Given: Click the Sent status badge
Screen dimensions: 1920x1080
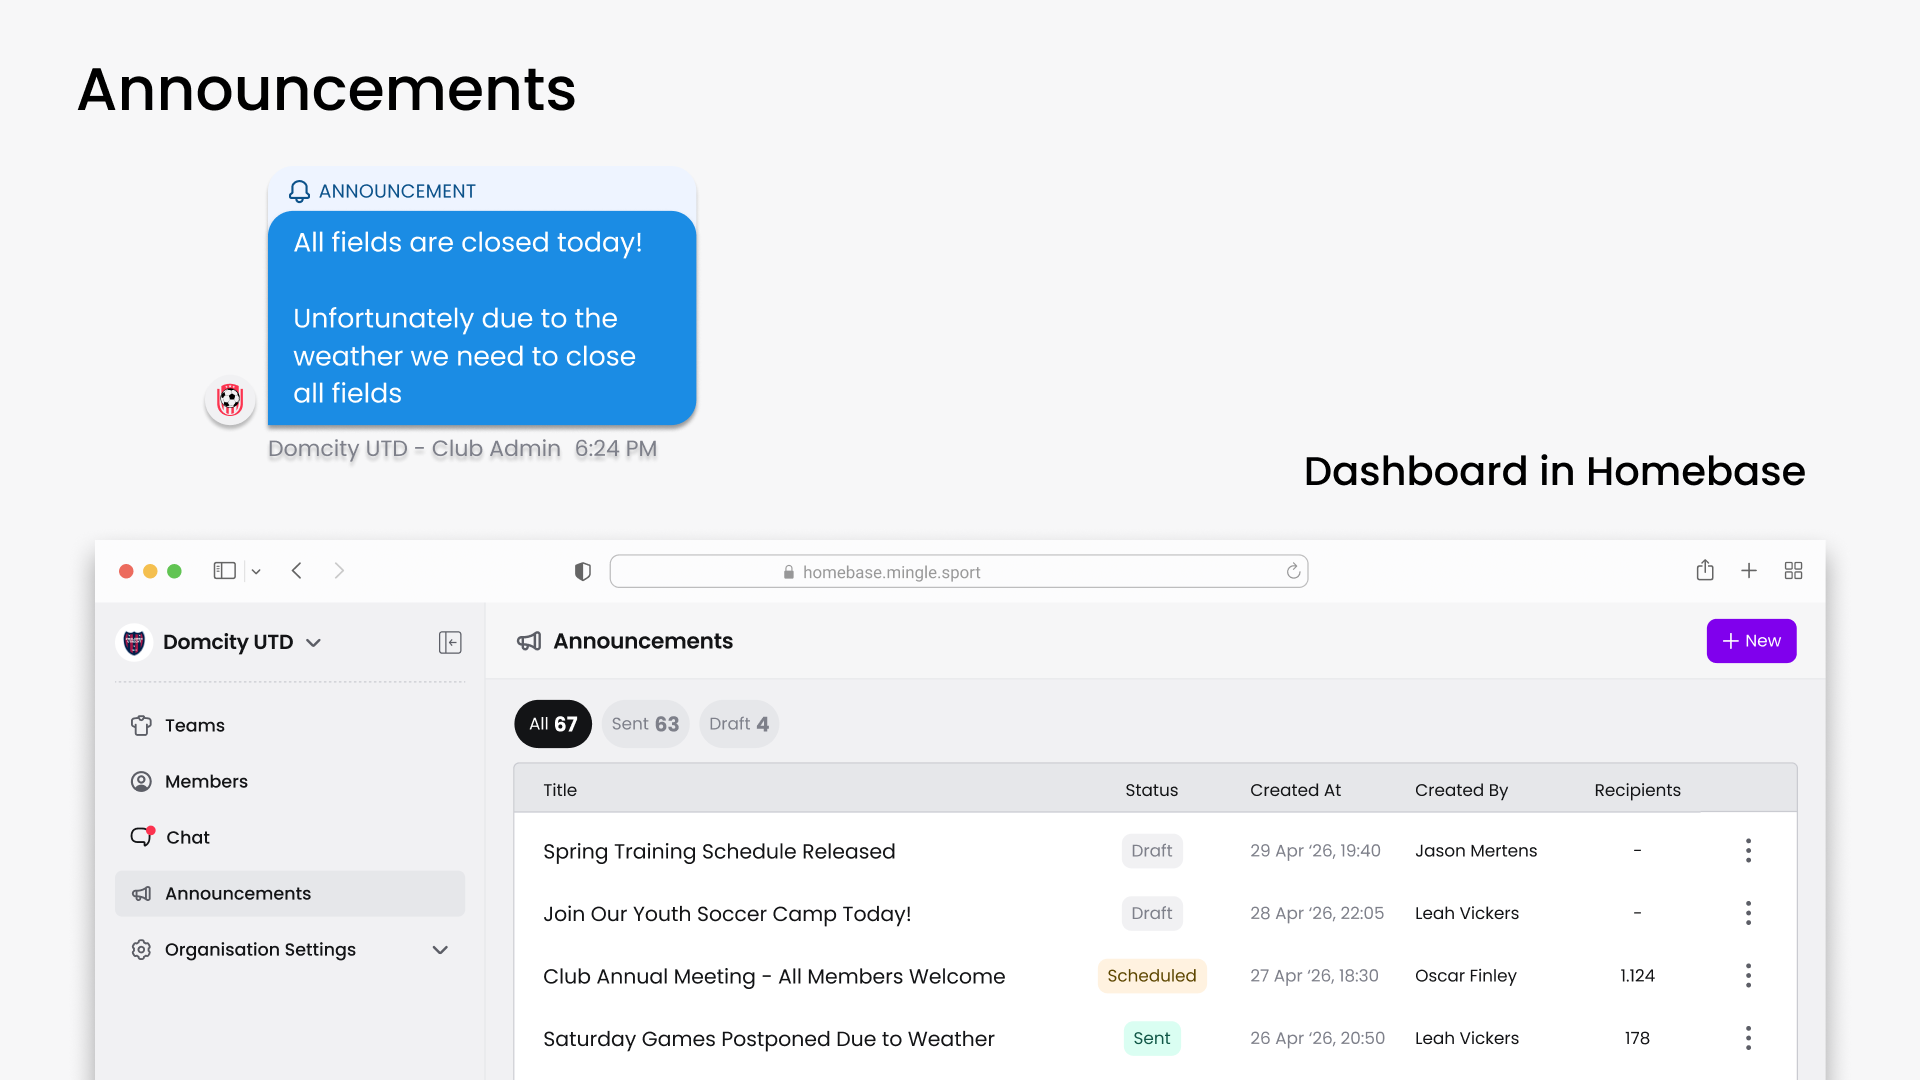Looking at the screenshot, I should [1151, 1038].
